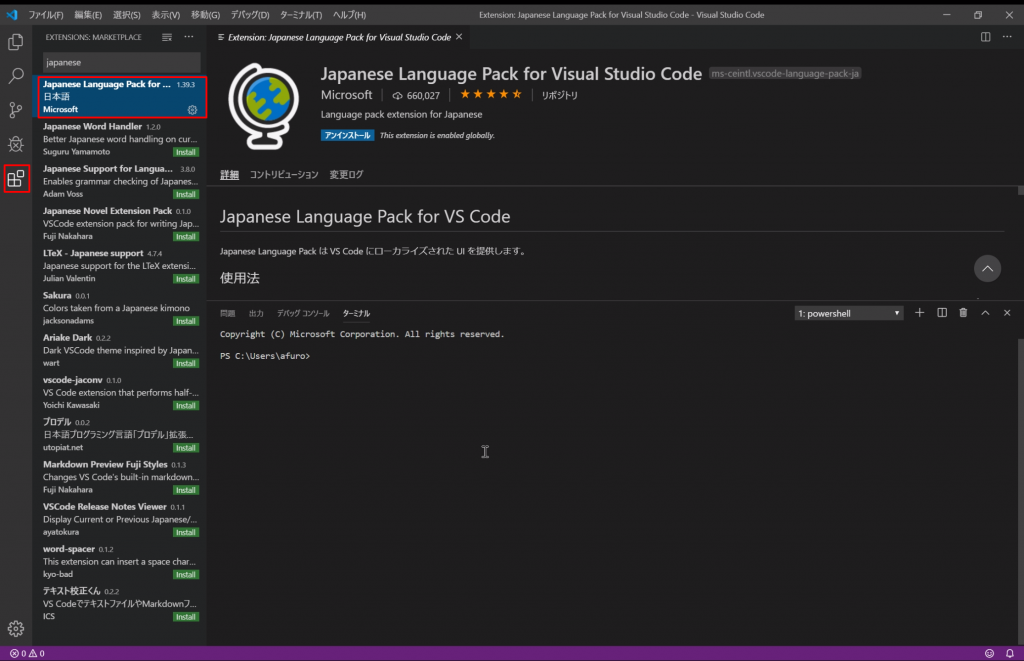Open the リポジトリ link
The height and width of the screenshot is (661, 1024).
560,95
